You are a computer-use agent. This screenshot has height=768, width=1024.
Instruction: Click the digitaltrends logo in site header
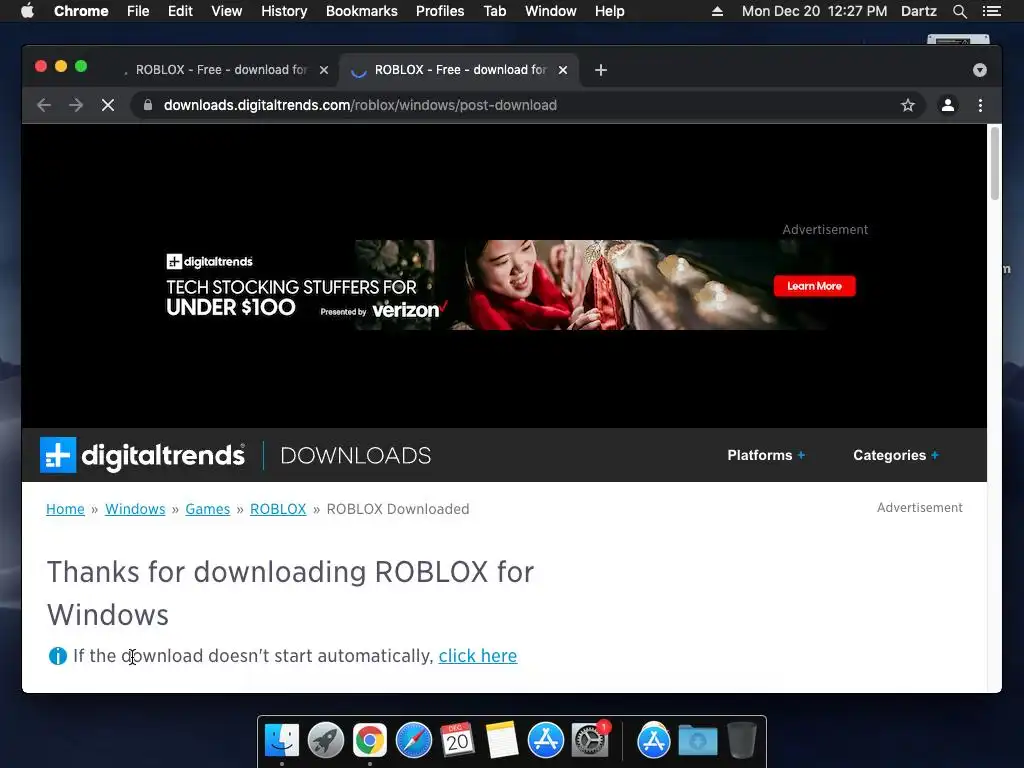[142, 455]
